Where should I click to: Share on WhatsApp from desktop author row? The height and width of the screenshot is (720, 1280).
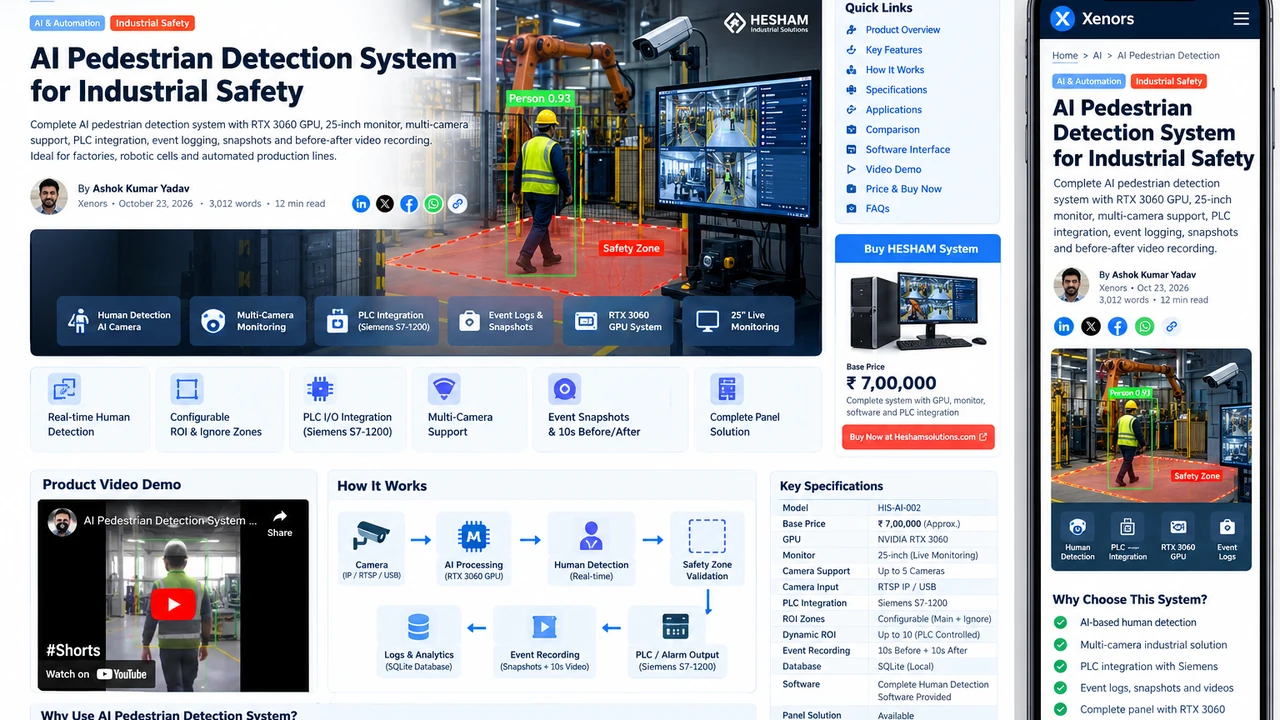tap(433, 204)
